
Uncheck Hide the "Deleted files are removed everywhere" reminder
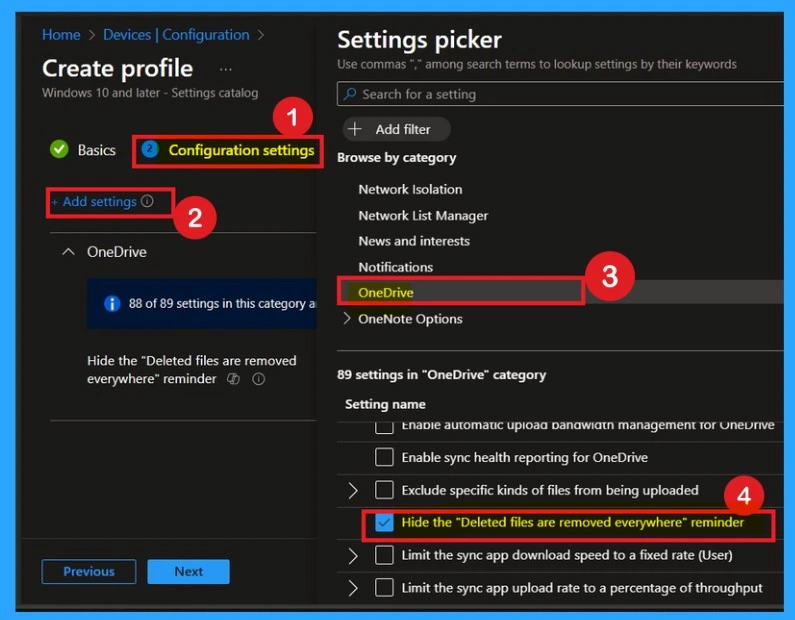tap(384, 523)
